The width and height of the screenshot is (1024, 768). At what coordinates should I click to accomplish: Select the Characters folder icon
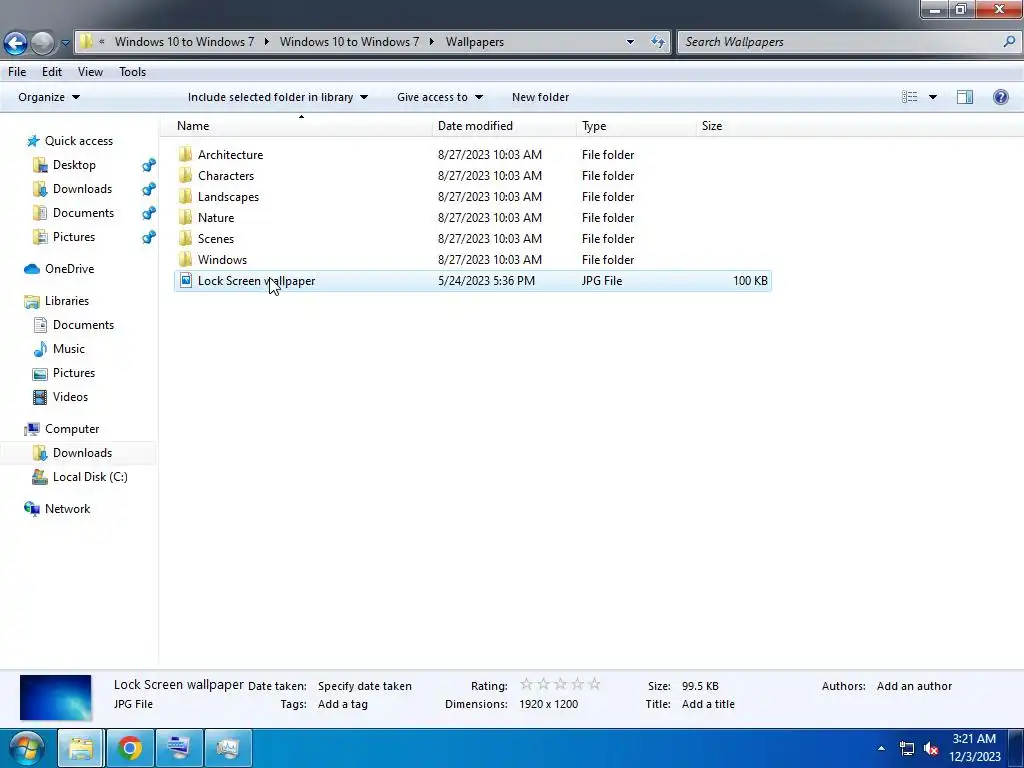[x=185, y=176]
